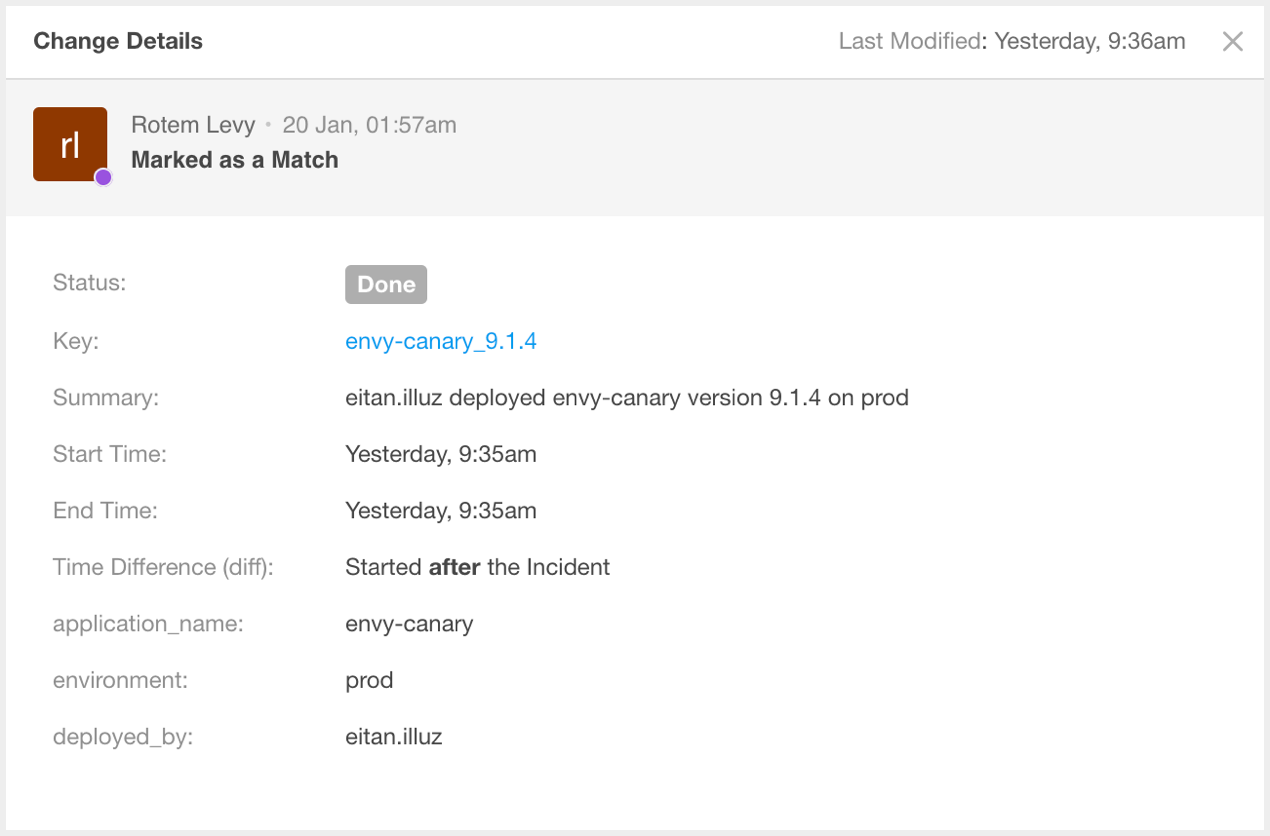
Task: Click the 20 Jan, 01:57am timestamp
Action: 370,125
